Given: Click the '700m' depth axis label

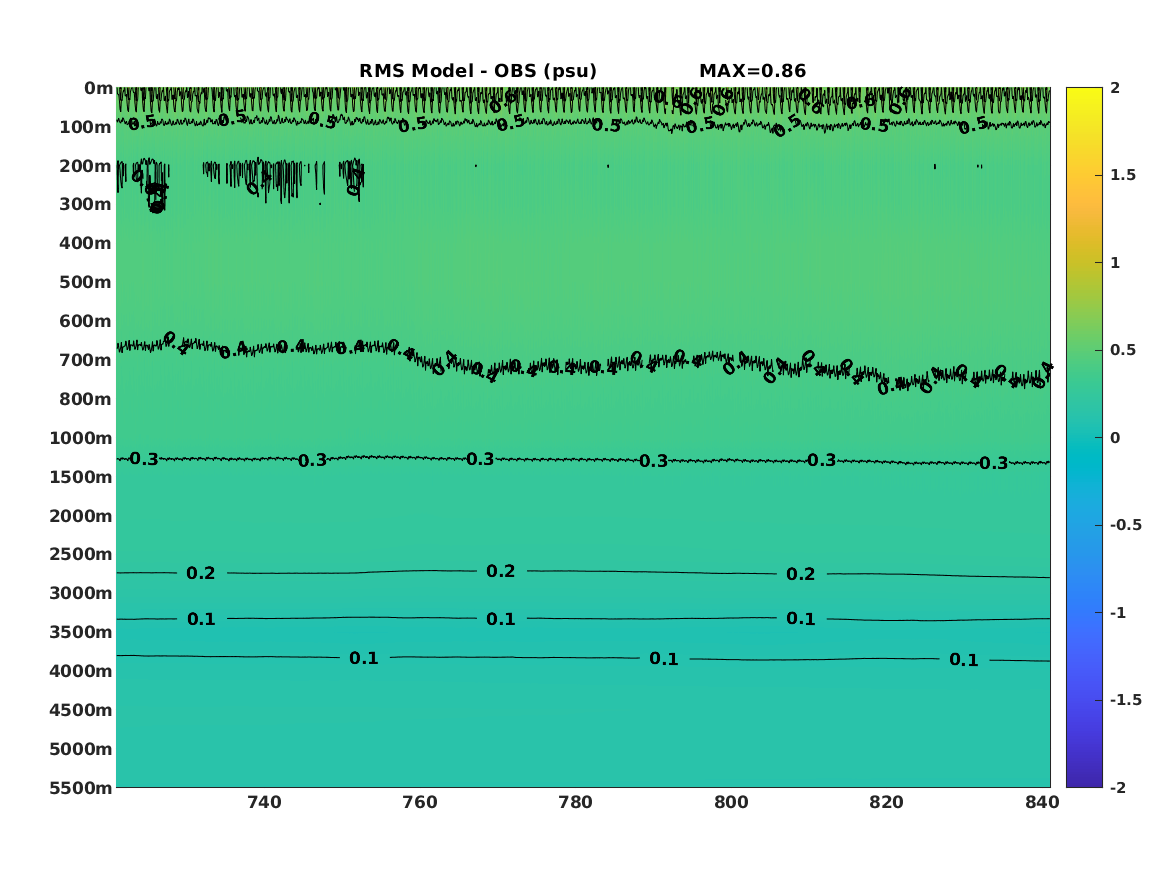Looking at the screenshot, I should 86,360.
